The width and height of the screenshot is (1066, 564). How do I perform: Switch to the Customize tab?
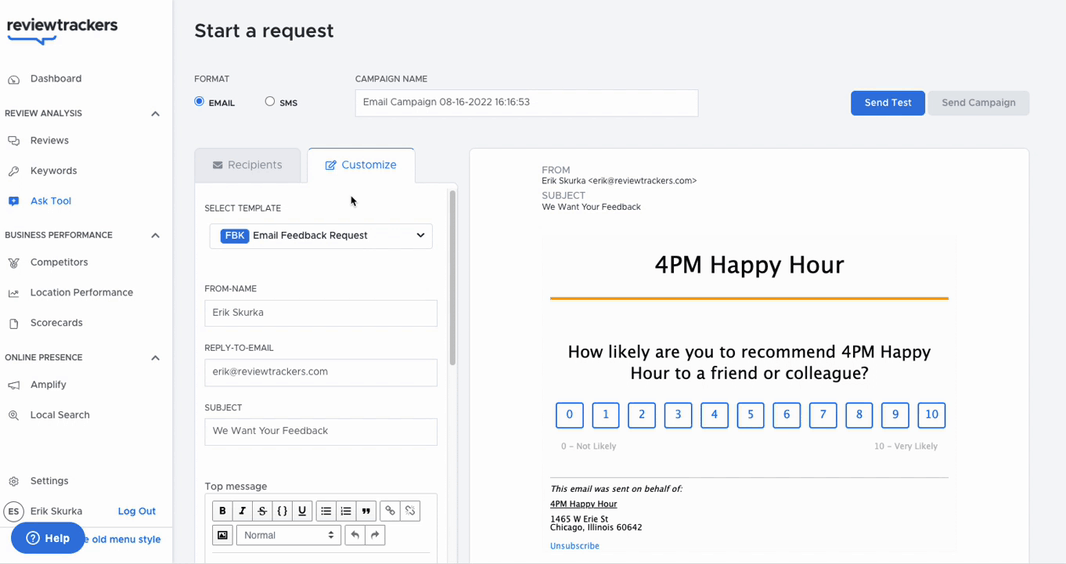361,165
